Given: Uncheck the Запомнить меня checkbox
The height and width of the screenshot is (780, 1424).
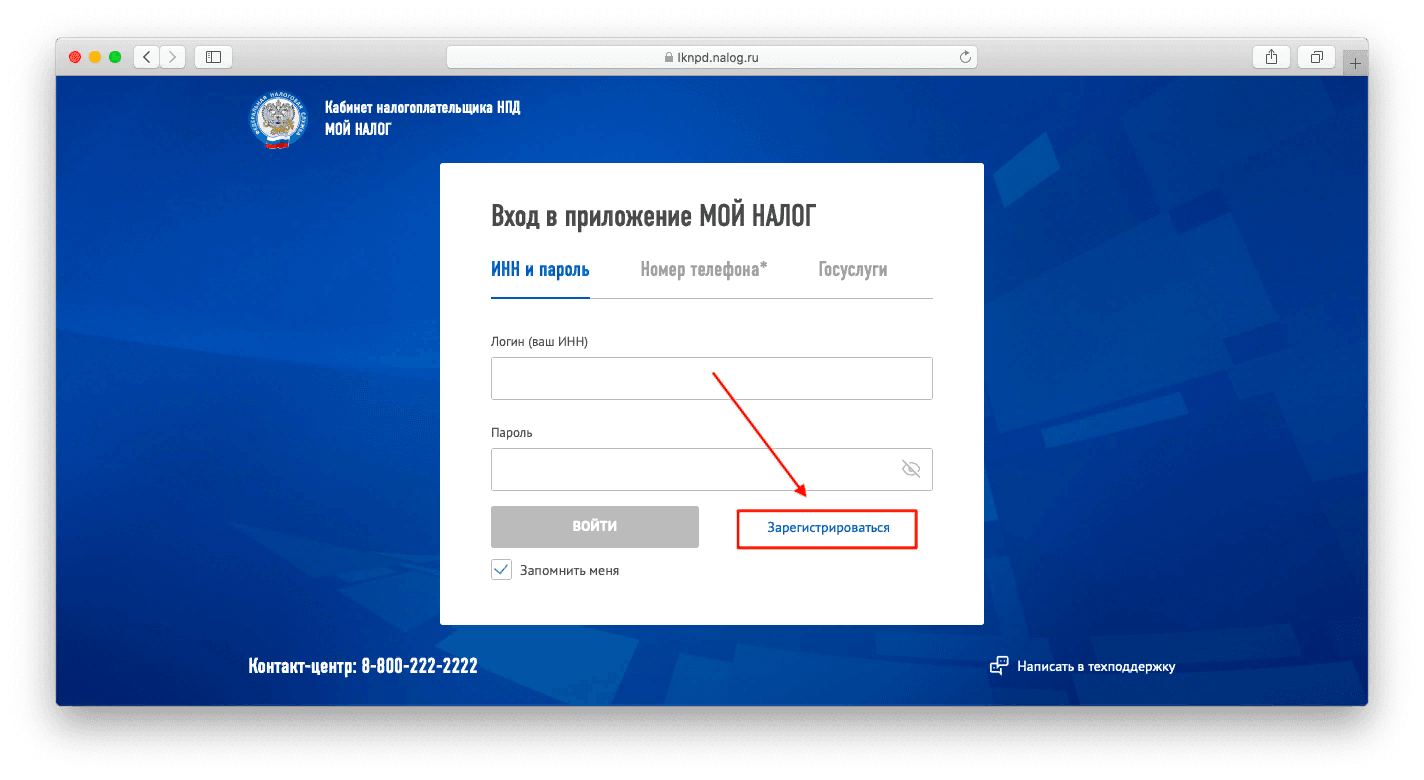Looking at the screenshot, I should click(501, 570).
